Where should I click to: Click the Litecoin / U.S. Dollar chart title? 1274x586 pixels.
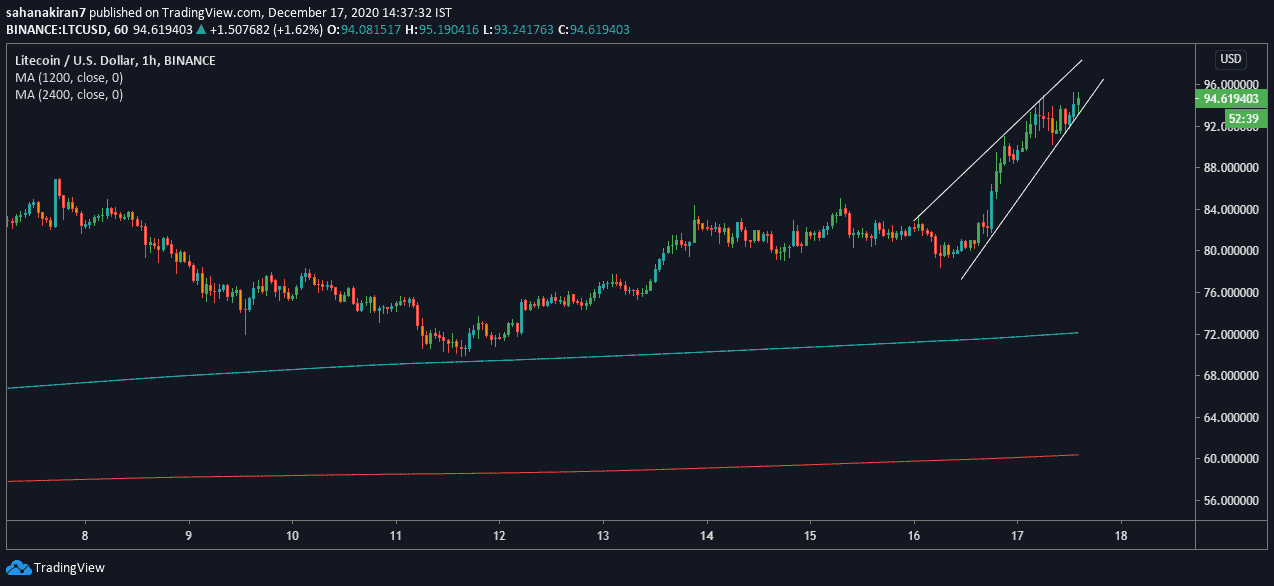[85, 61]
